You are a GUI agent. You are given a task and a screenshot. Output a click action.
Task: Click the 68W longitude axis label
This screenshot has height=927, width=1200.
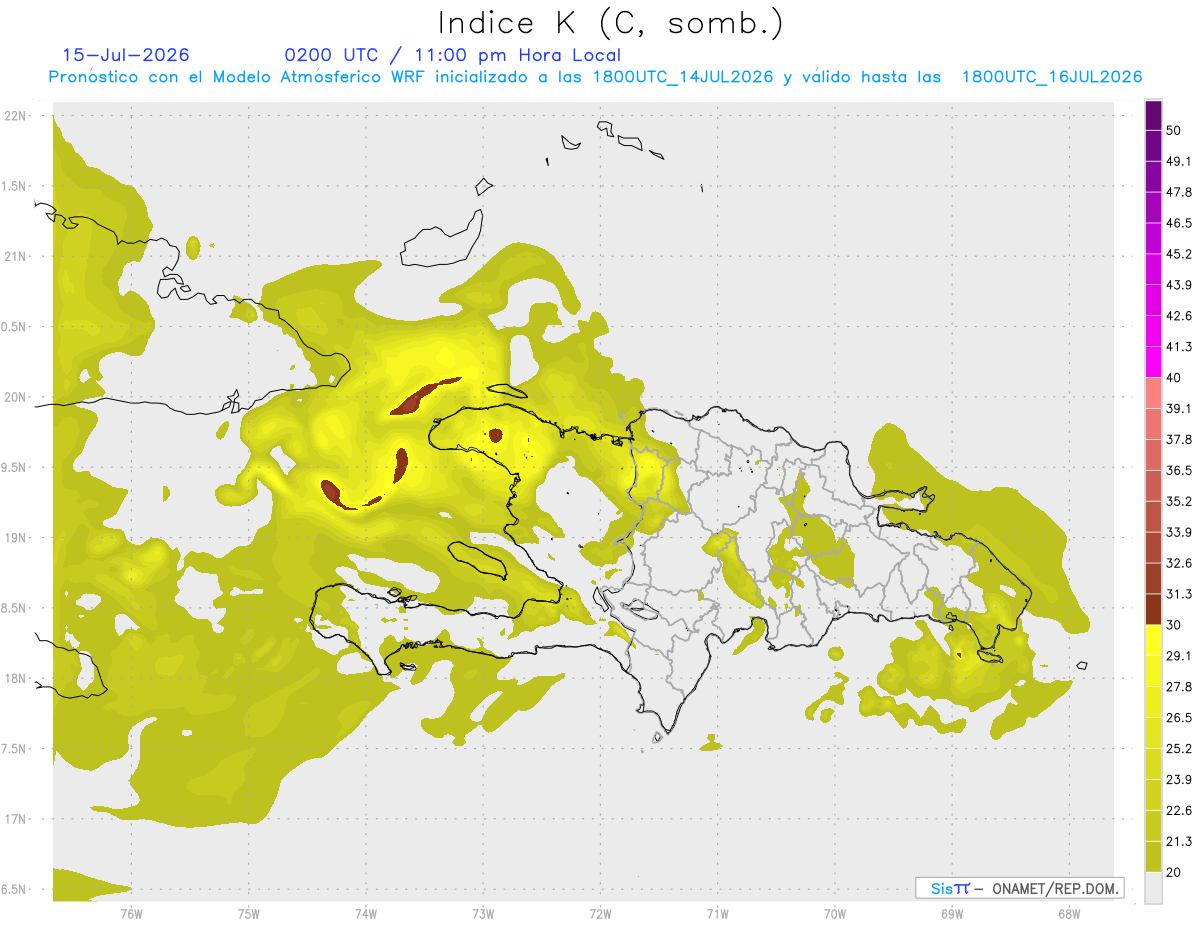pos(1069,913)
